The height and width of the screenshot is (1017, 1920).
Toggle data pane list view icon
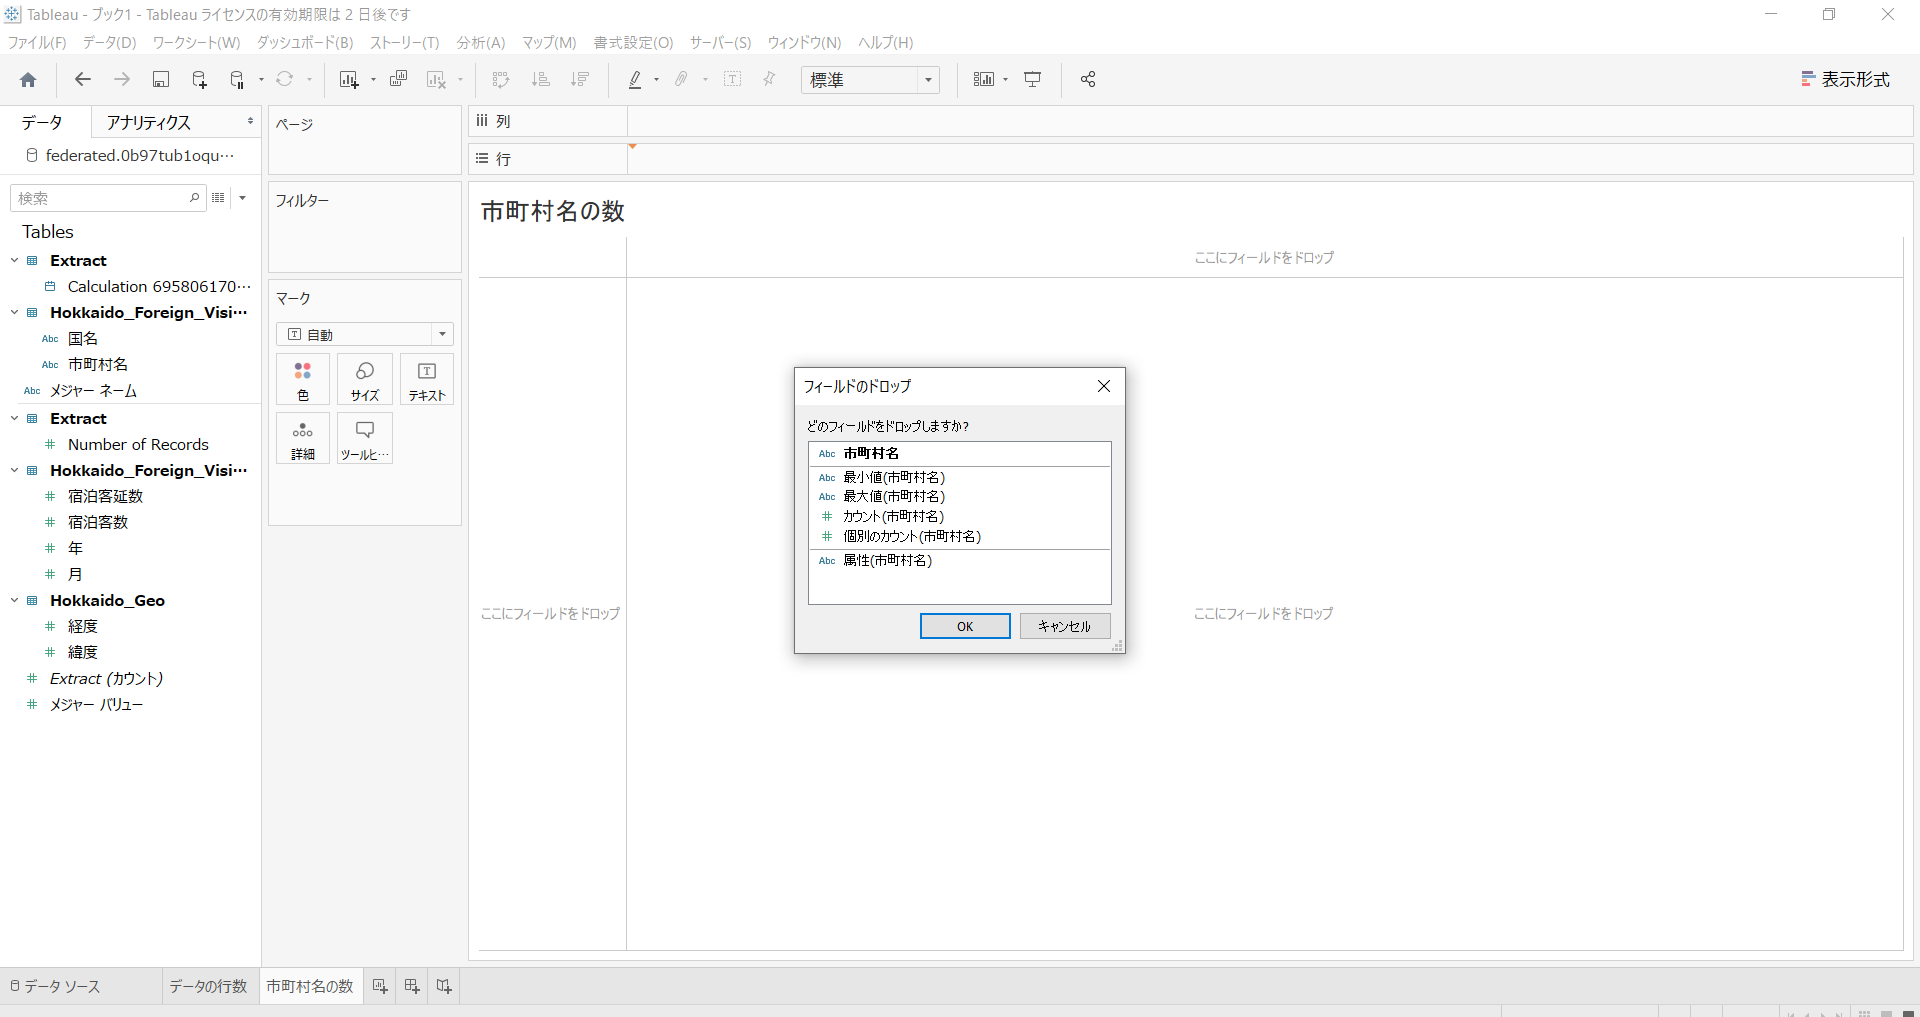click(218, 198)
